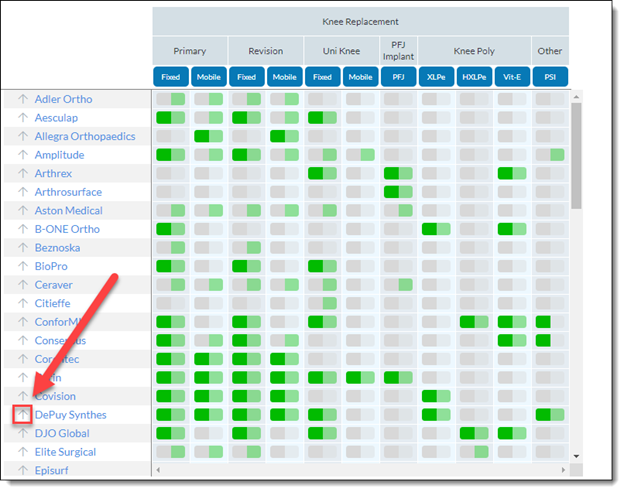Viewport: 624px width, 492px height.
Task: Click the HXLPe column button
Action: 474,77
